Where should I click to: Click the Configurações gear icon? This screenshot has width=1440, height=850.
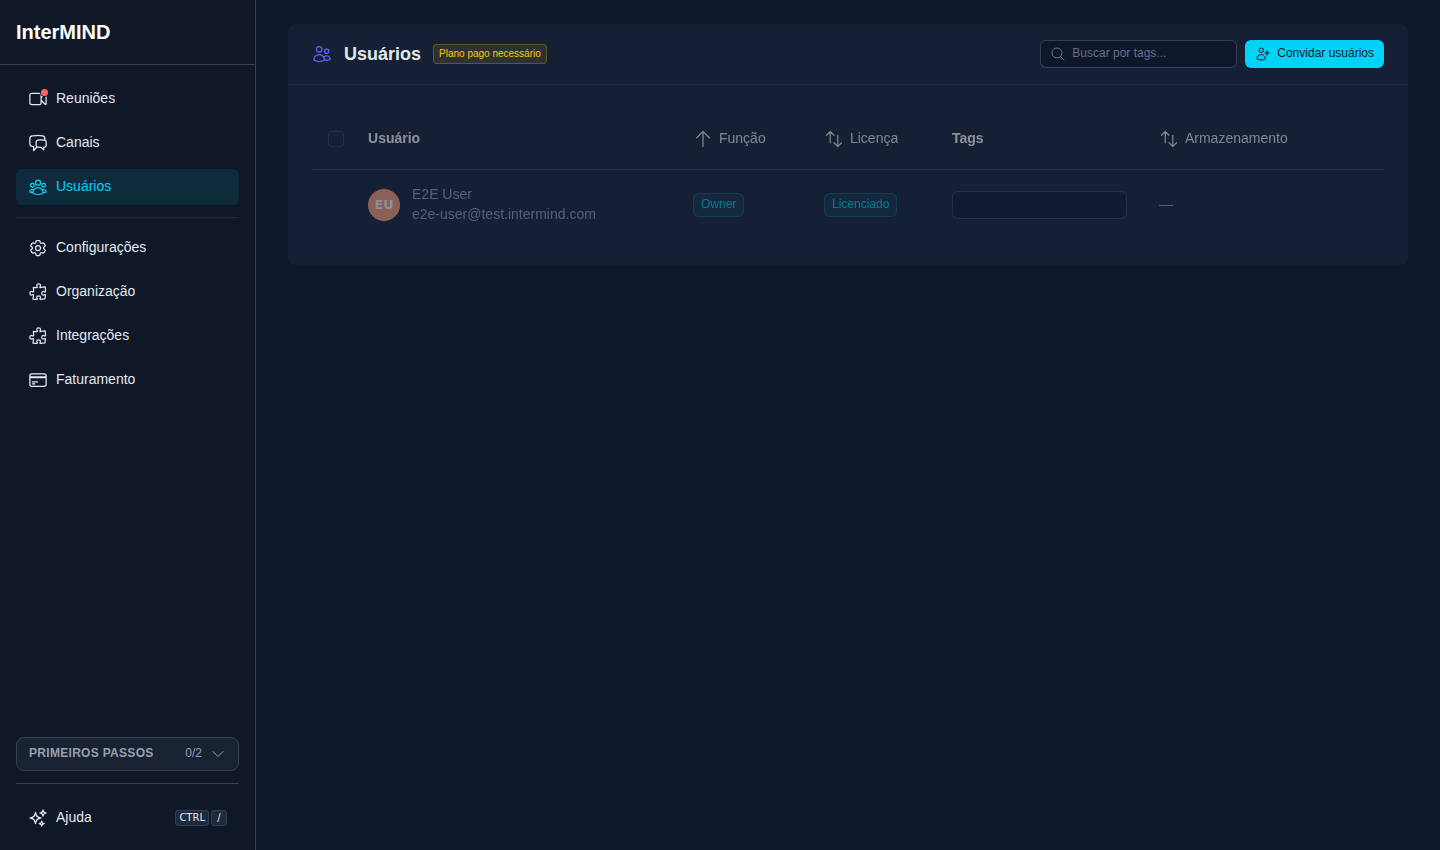(x=38, y=248)
